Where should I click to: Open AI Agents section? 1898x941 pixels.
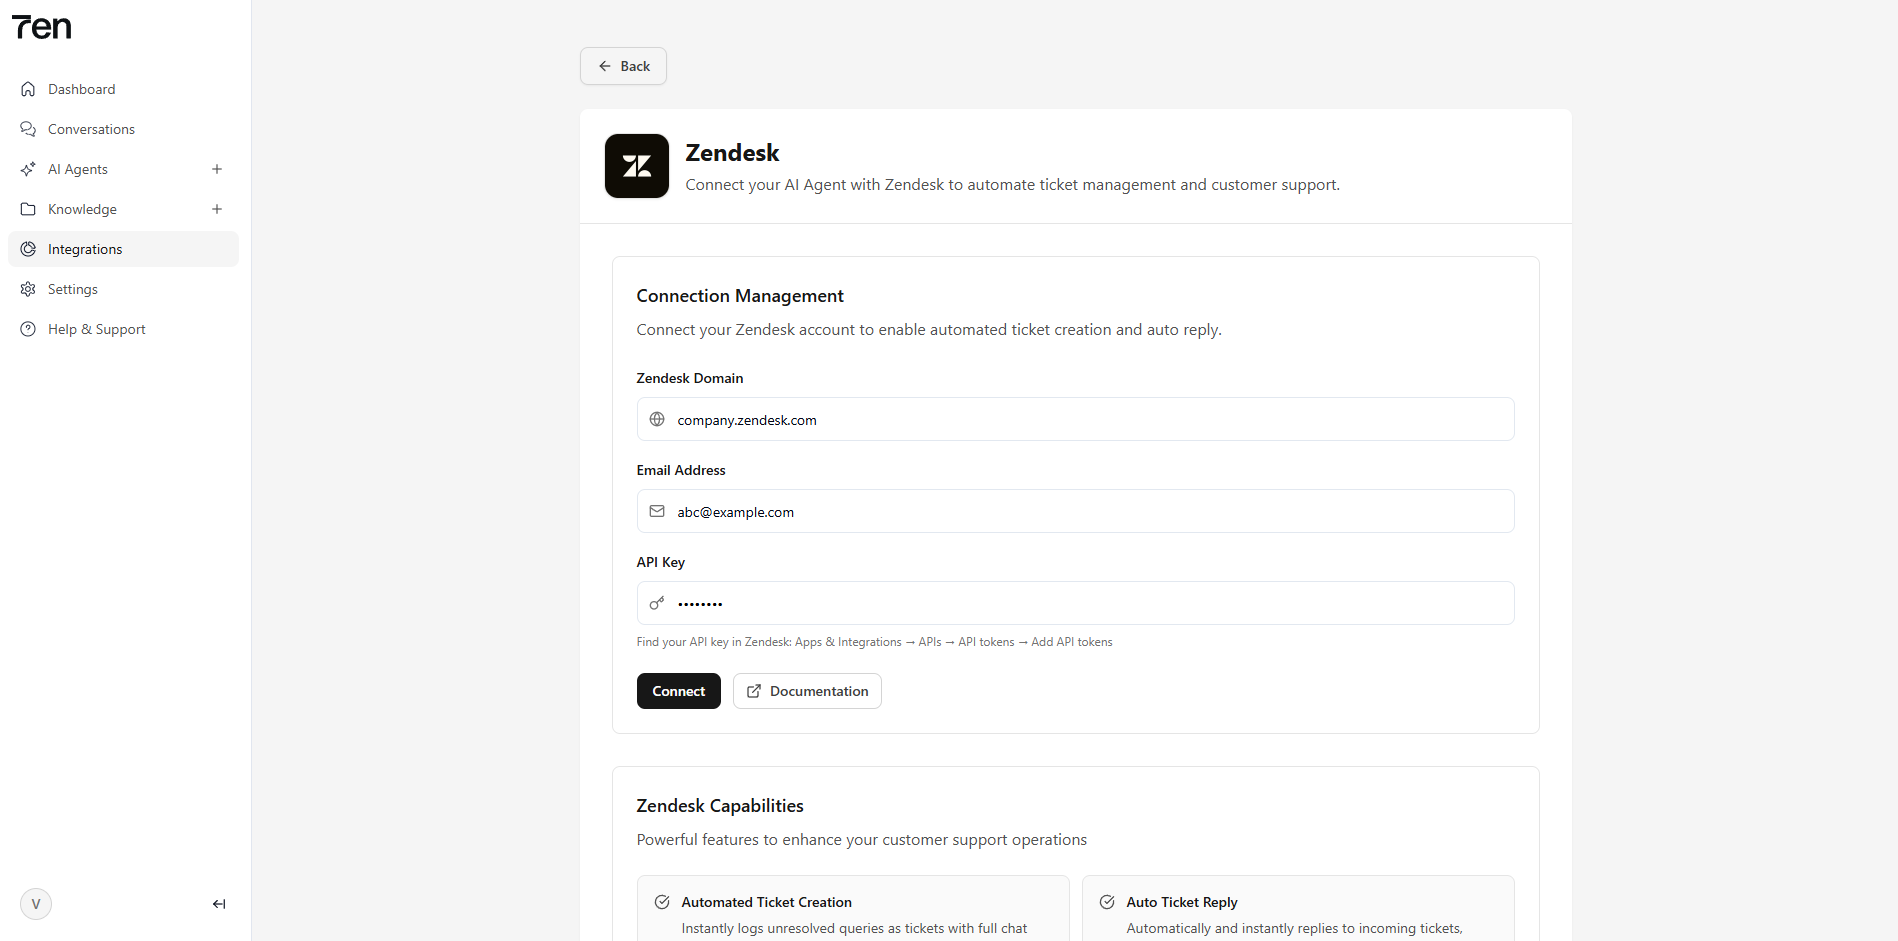pyautogui.click(x=78, y=169)
